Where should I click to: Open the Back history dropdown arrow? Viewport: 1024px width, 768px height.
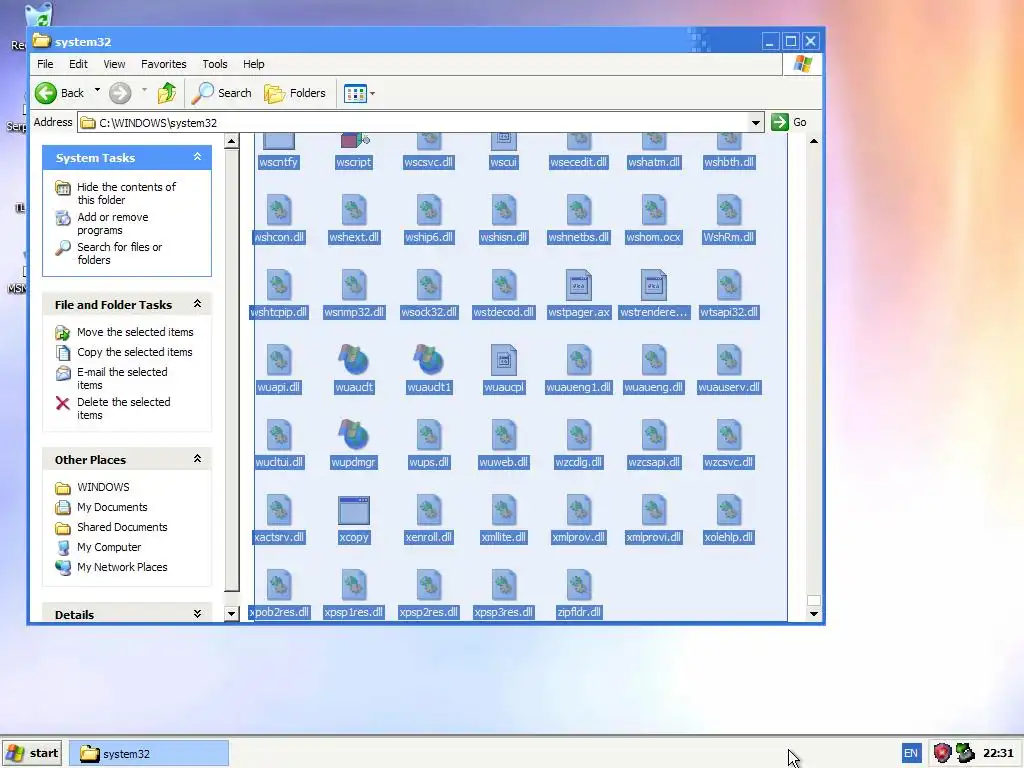[x=97, y=91]
